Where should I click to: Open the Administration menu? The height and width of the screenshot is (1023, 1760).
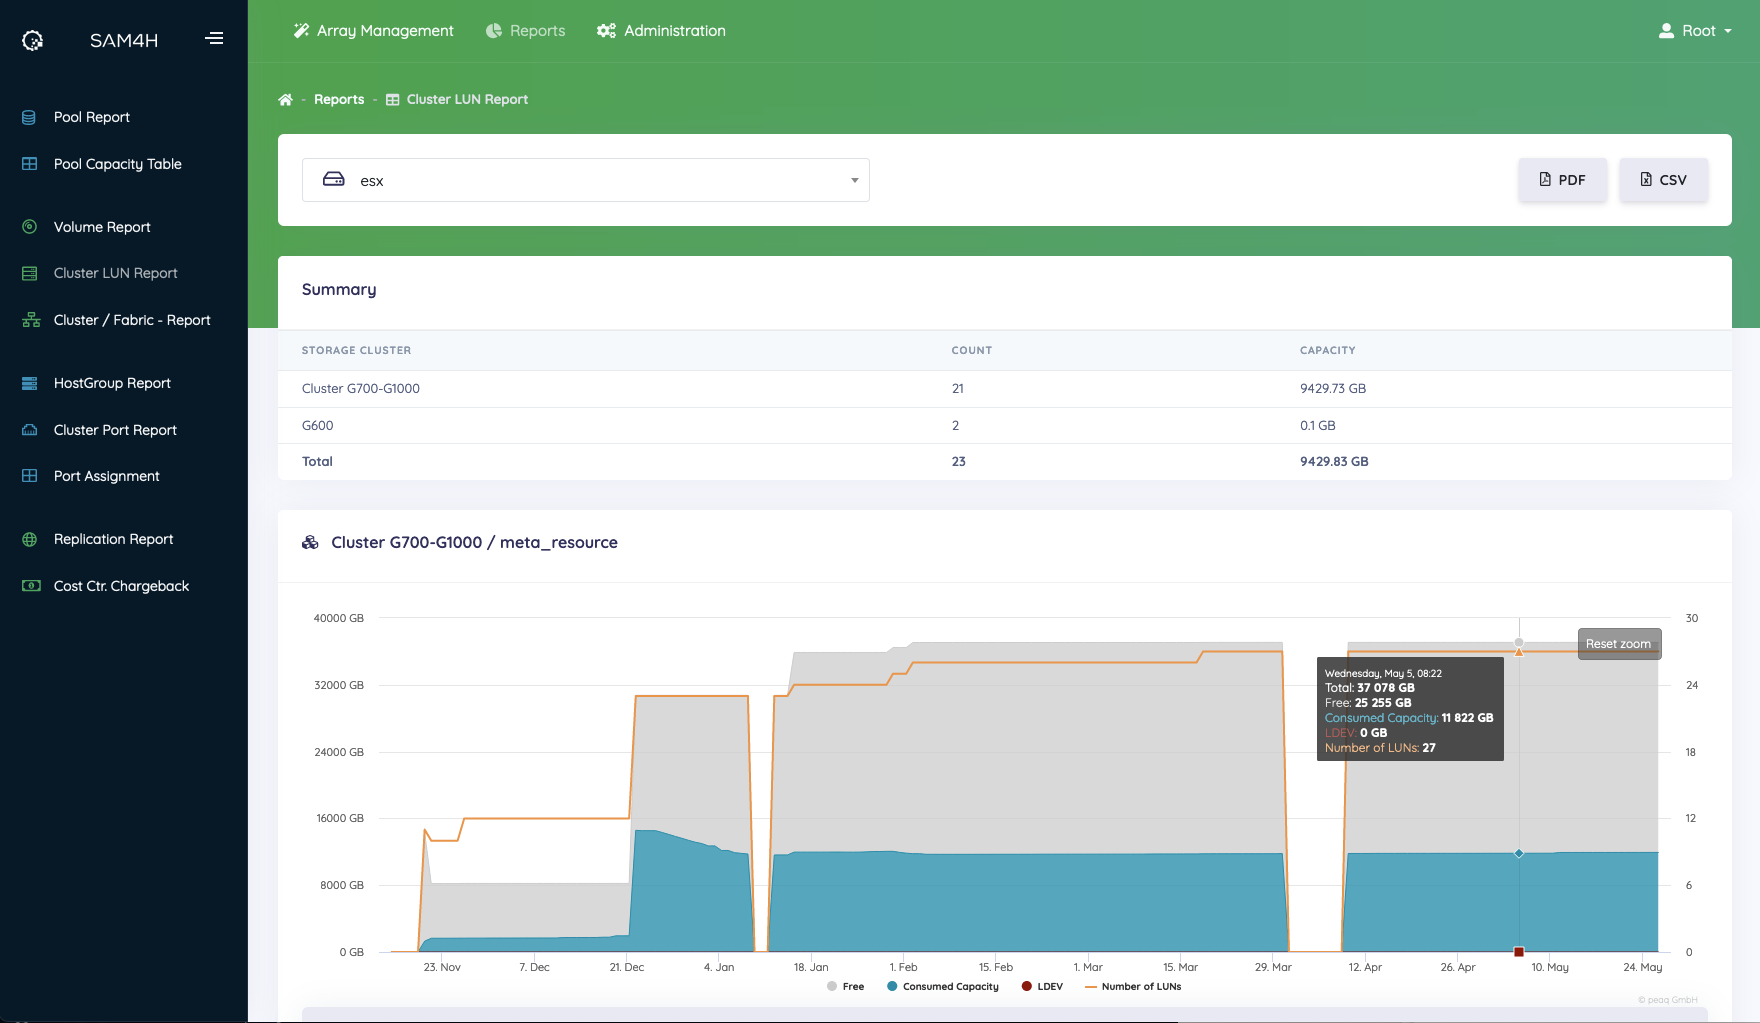(662, 31)
